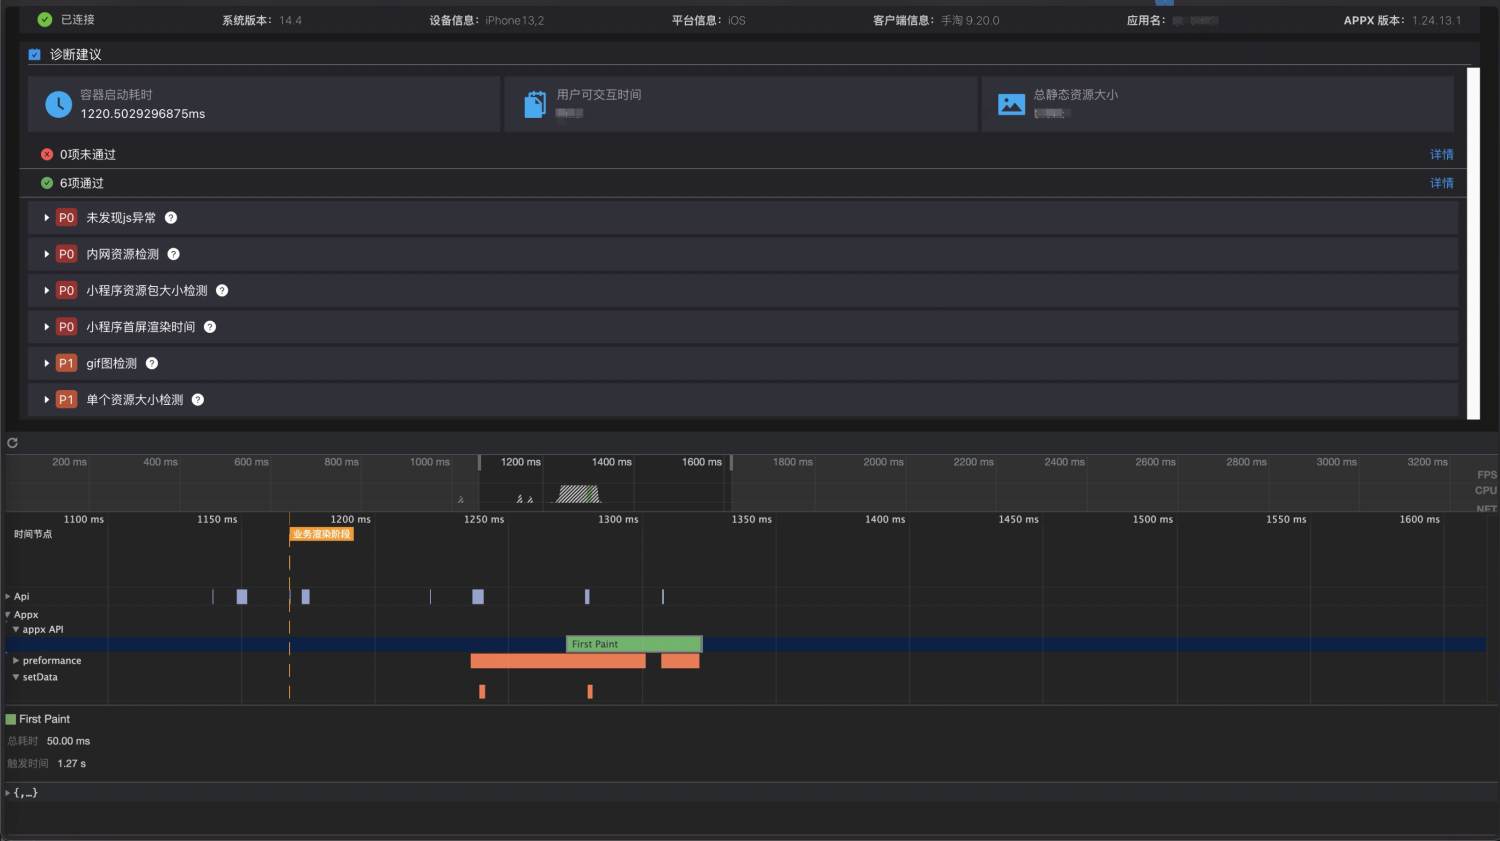Toggle the 诊断建议 checkbox

click(x=35, y=55)
